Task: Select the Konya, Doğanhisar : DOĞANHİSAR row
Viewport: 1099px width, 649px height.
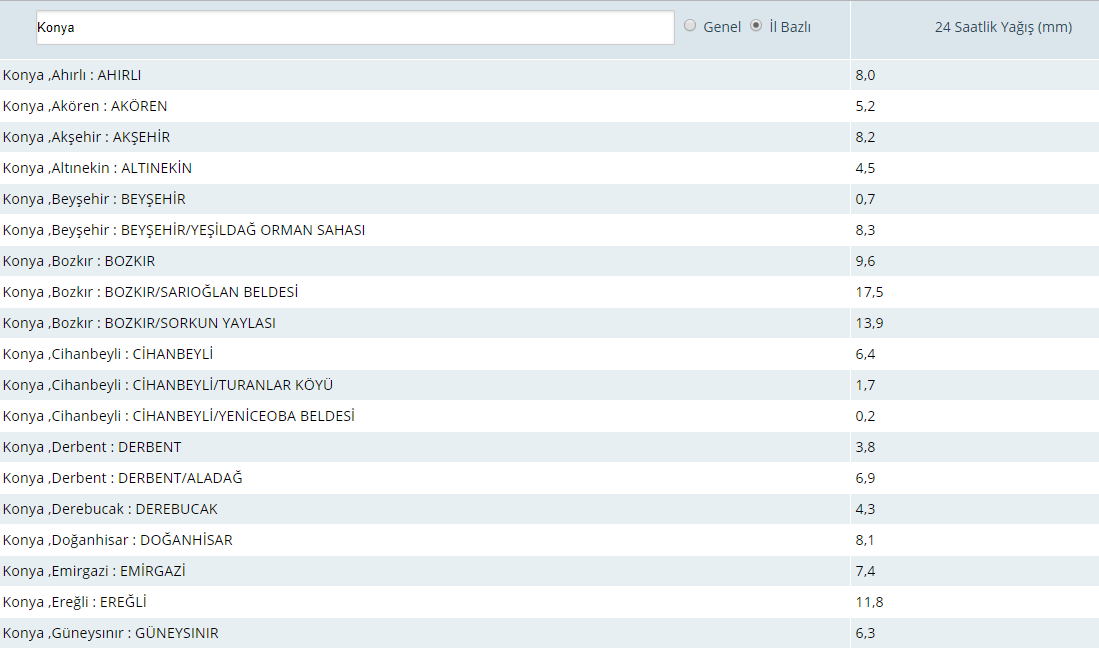Action: click(x=550, y=540)
